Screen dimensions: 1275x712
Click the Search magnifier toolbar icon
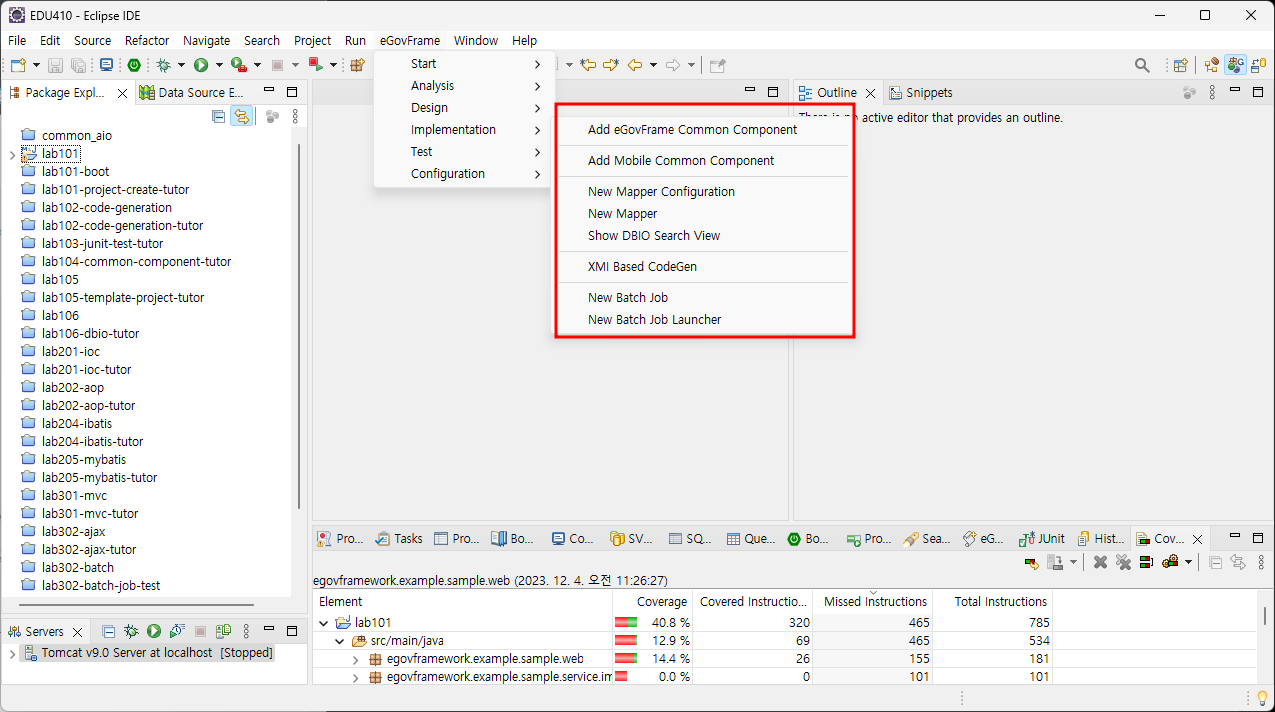point(1142,65)
